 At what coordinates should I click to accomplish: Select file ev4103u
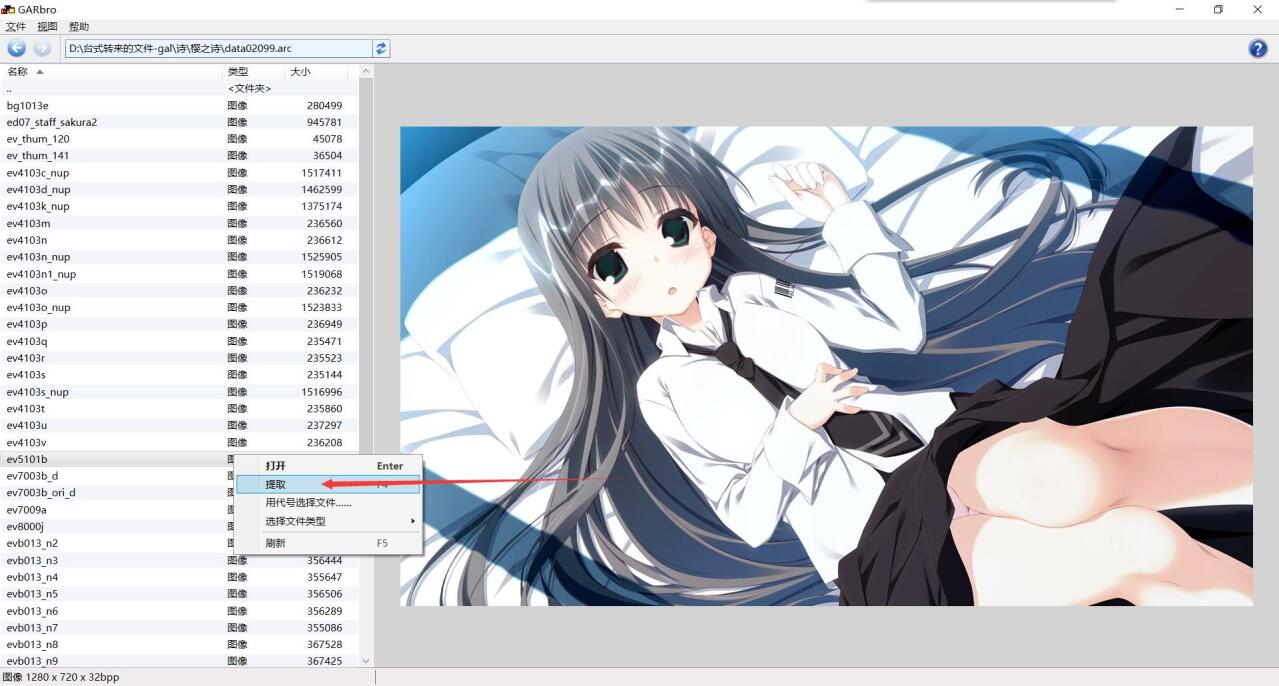[x=179, y=425]
